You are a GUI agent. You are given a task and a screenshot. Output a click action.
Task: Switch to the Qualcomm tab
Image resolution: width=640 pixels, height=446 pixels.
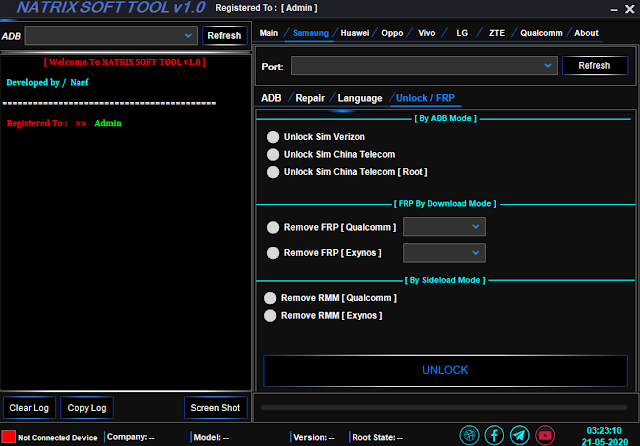click(x=541, y=33)
